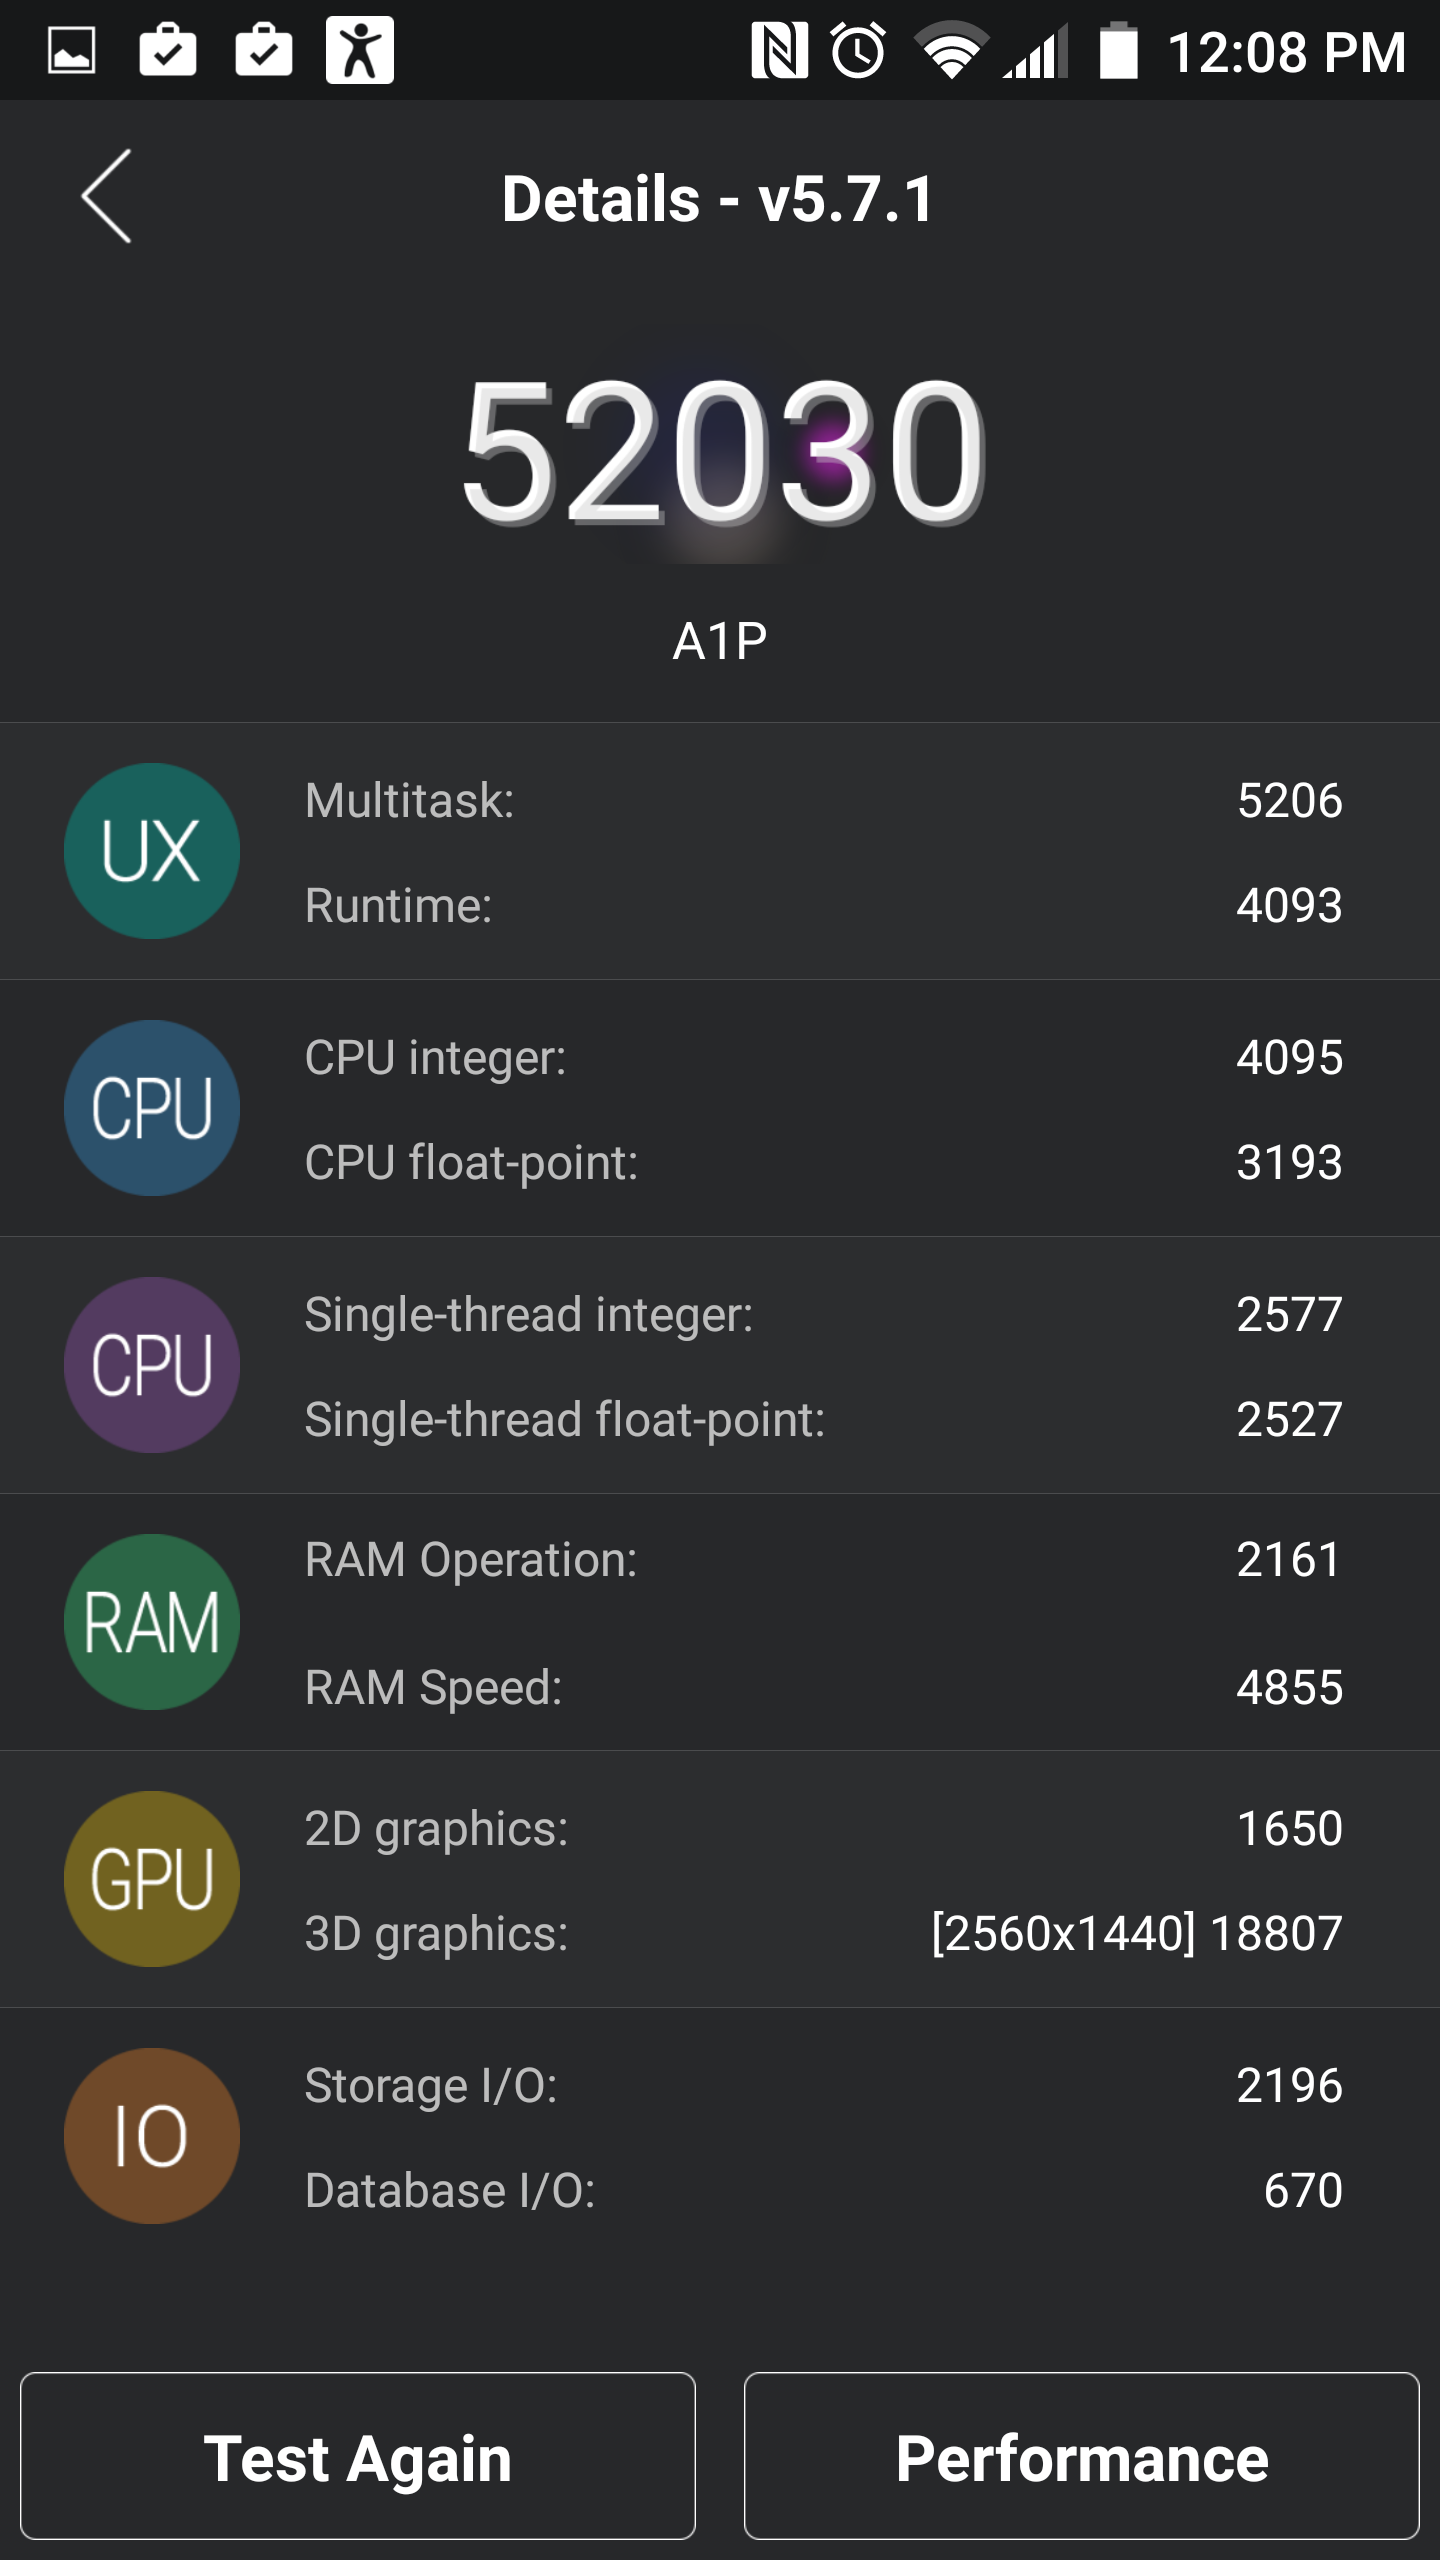Tap the yellow GPU category icon
The height and width of the screenshot is (2560, 1440).
(152, 1879)
